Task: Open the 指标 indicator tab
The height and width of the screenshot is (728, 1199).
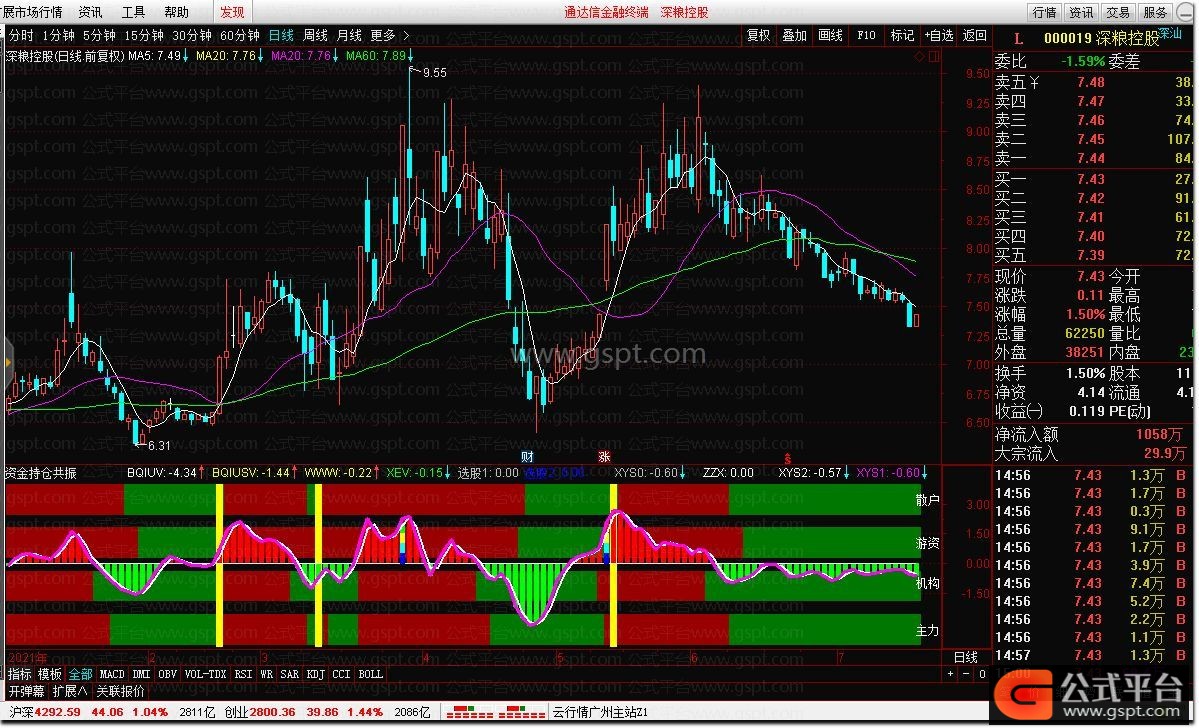Action: [20, 674]
